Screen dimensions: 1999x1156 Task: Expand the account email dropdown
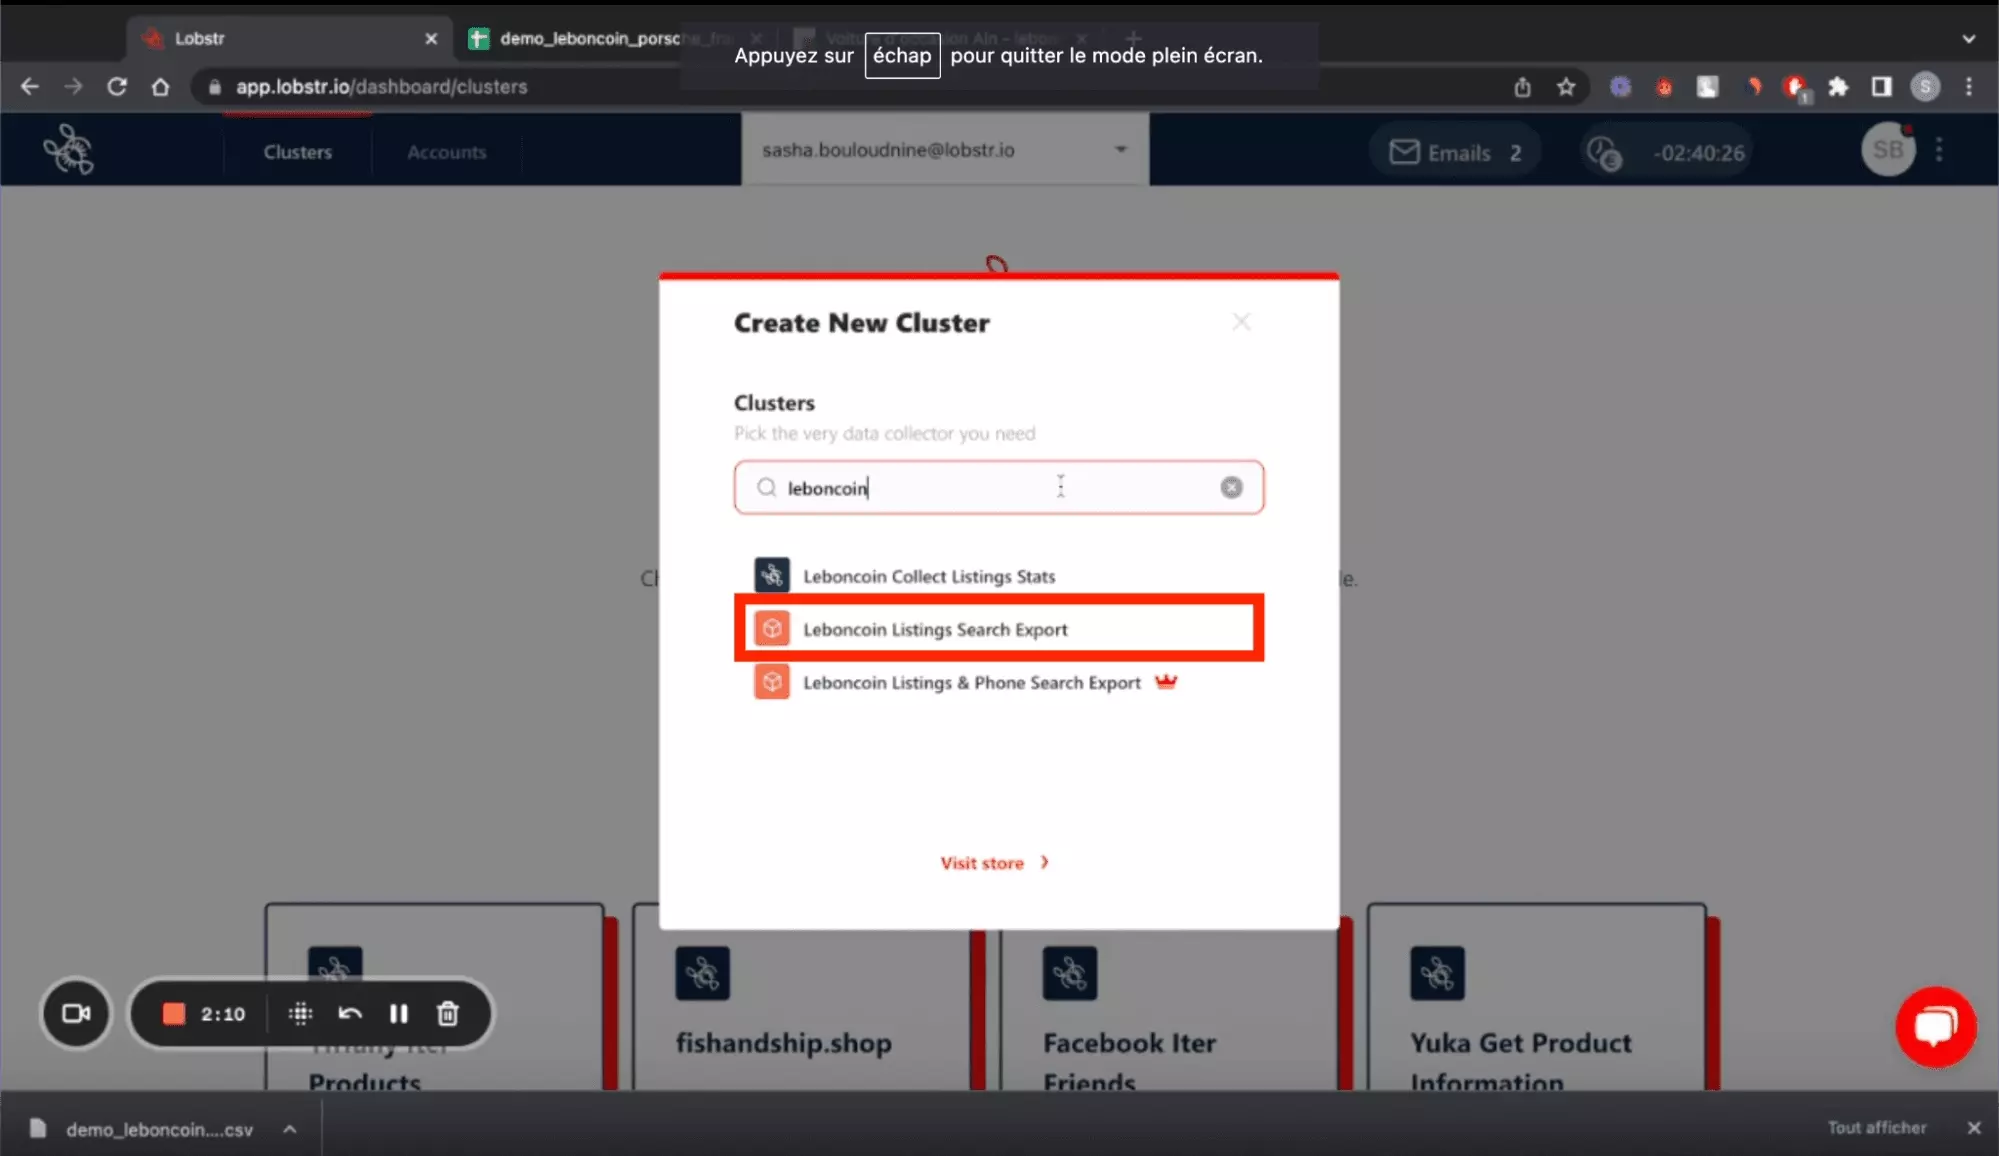(1120, 150)
